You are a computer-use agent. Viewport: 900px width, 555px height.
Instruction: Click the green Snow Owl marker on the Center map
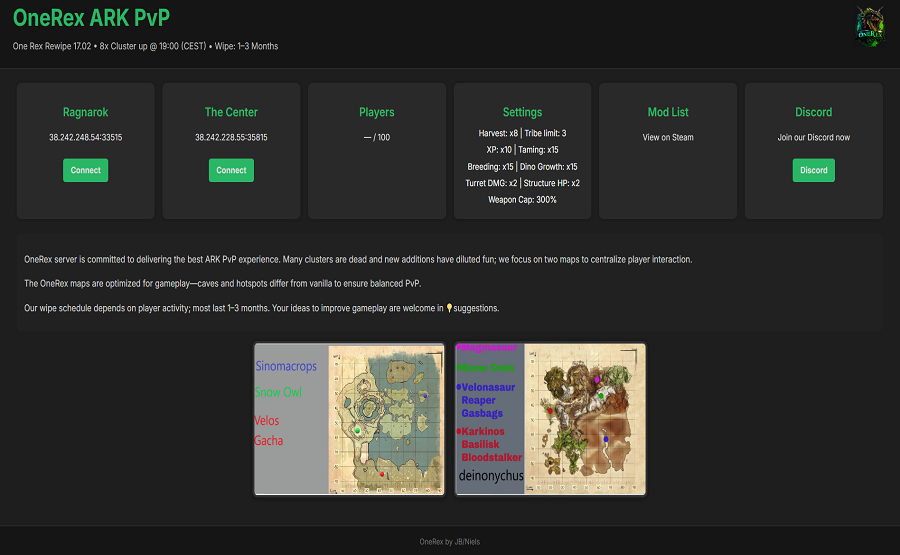(x=357, y=430)
